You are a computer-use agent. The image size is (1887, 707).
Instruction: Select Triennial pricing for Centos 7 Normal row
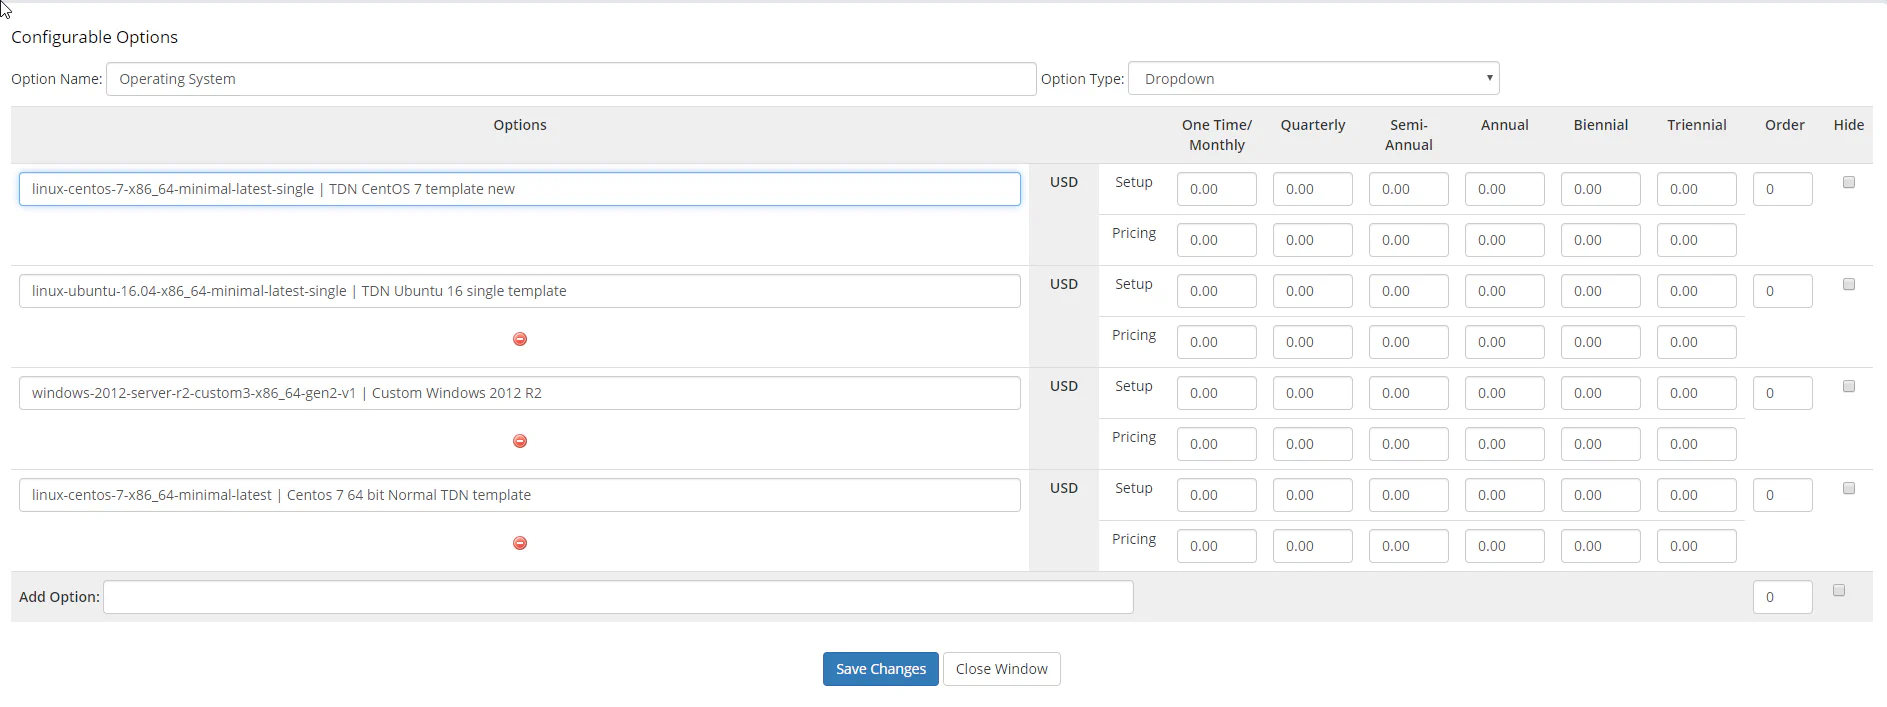1696,546
